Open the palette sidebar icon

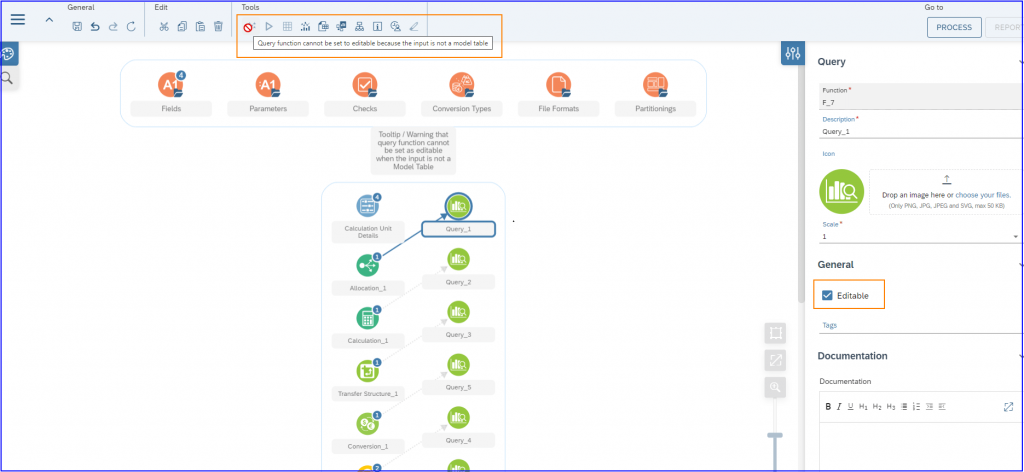(8, 54)
